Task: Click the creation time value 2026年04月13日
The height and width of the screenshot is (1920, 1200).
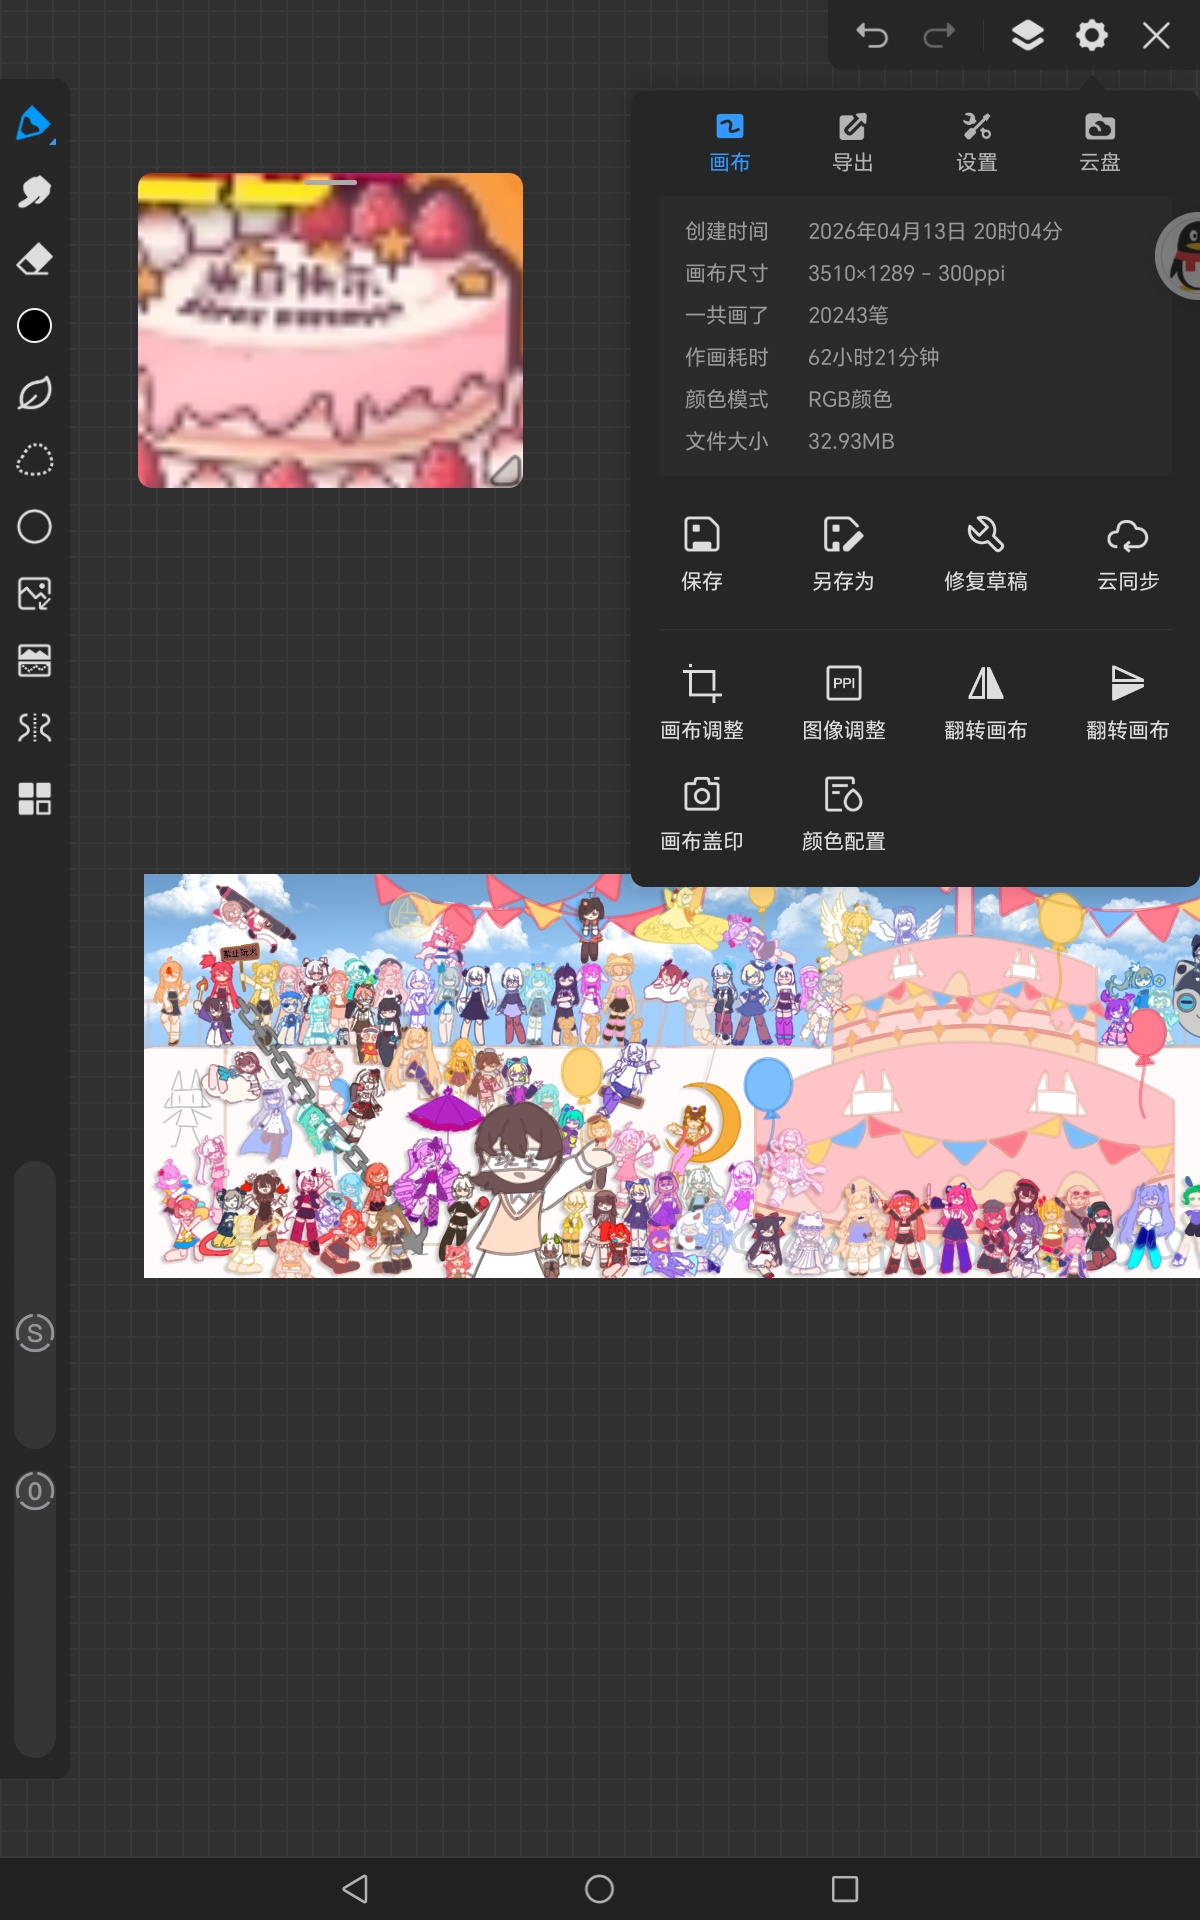Action: pyautogui.click(x=886, y=231)
